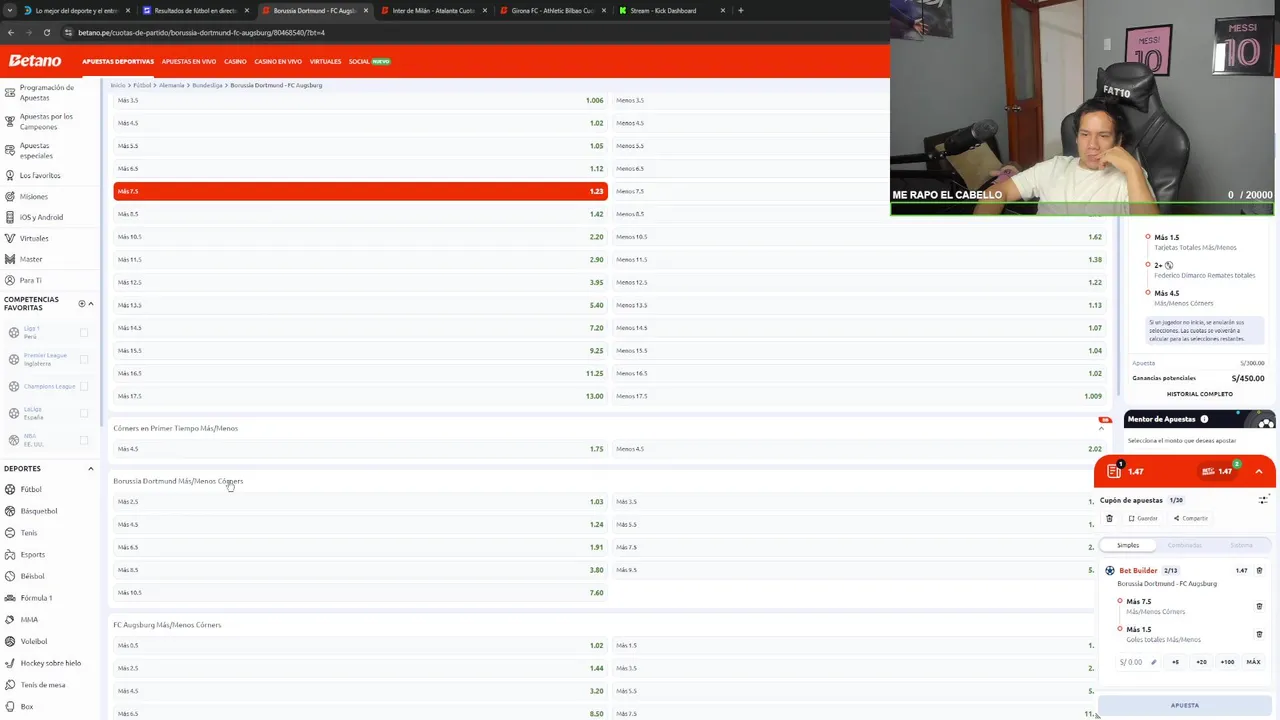The height and width of the screenshot is (720, 1280).
Task: Open the Tenis de mesa paddle icon
Action: [10, 685]
